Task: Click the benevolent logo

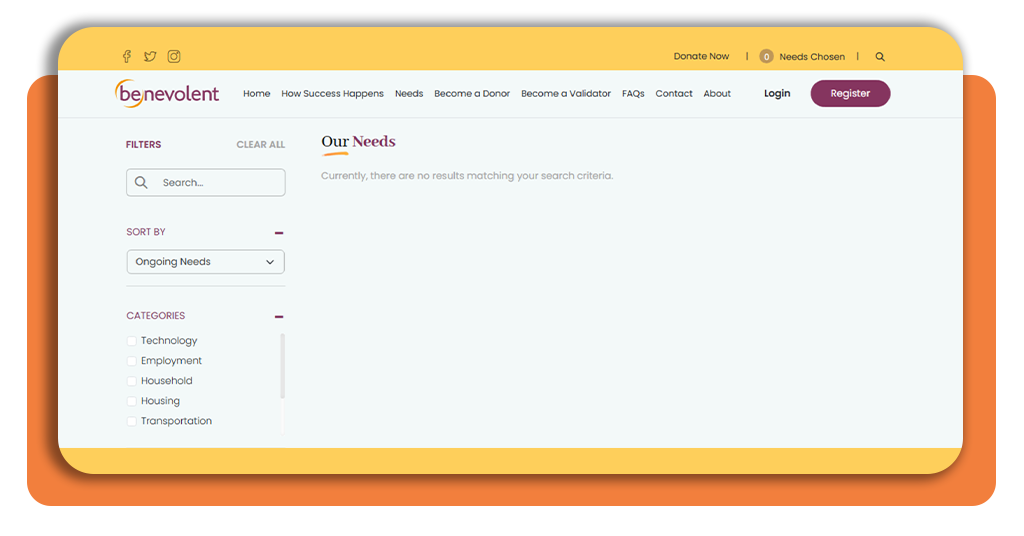Action: click(167, 93)
